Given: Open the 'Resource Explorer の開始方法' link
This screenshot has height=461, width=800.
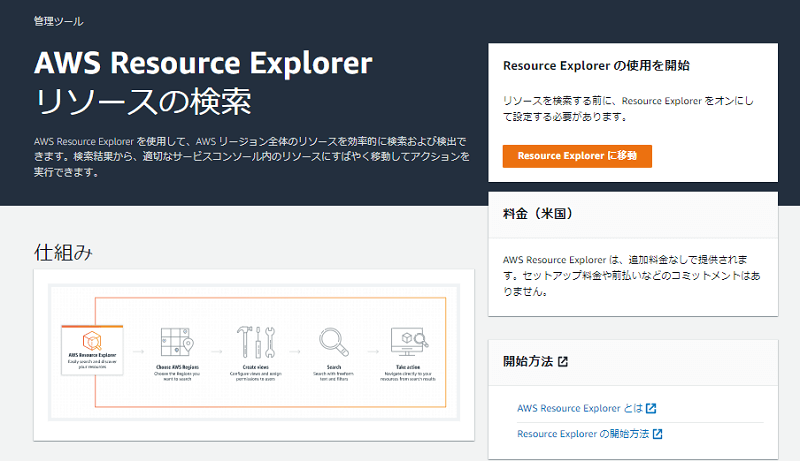Looking at the screenshot, I should (x=589, y=434).
